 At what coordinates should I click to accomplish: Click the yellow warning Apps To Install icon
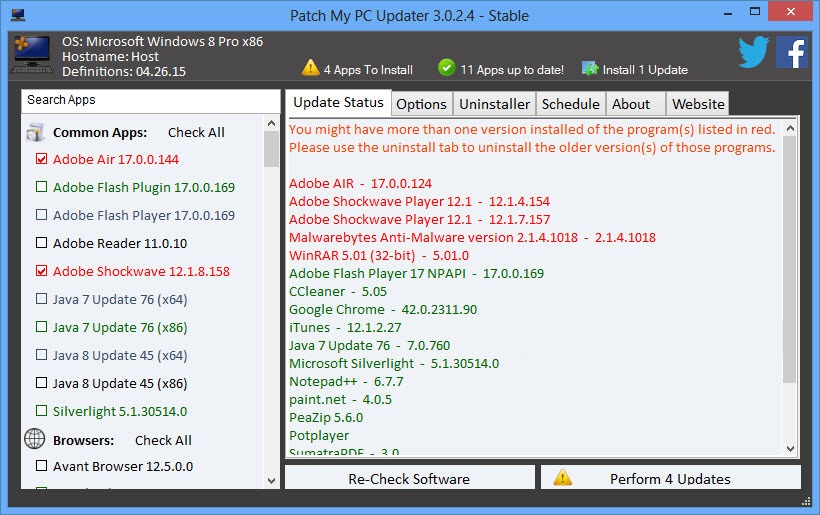310,69
